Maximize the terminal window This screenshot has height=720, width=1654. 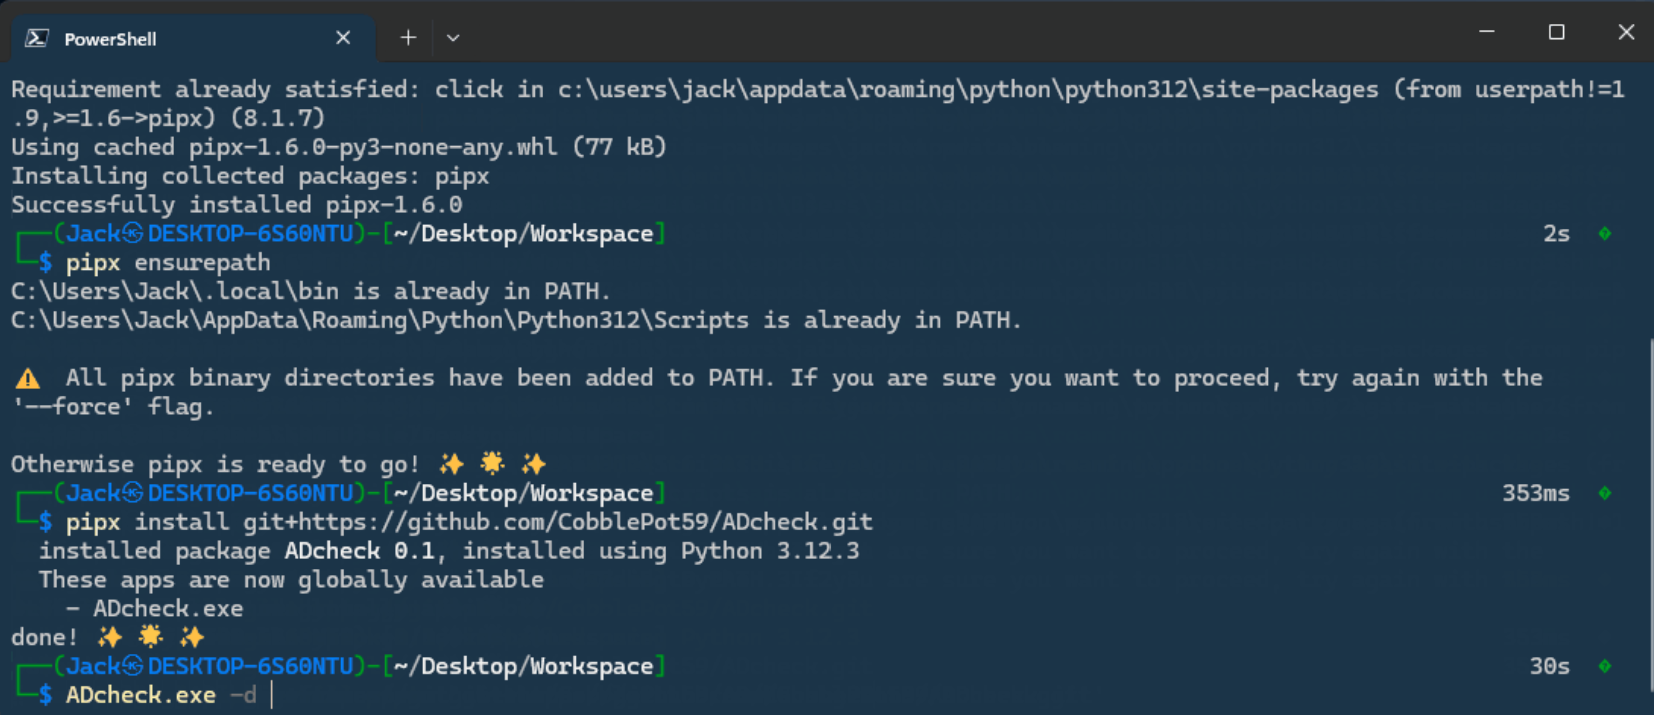click(1556, 32)
